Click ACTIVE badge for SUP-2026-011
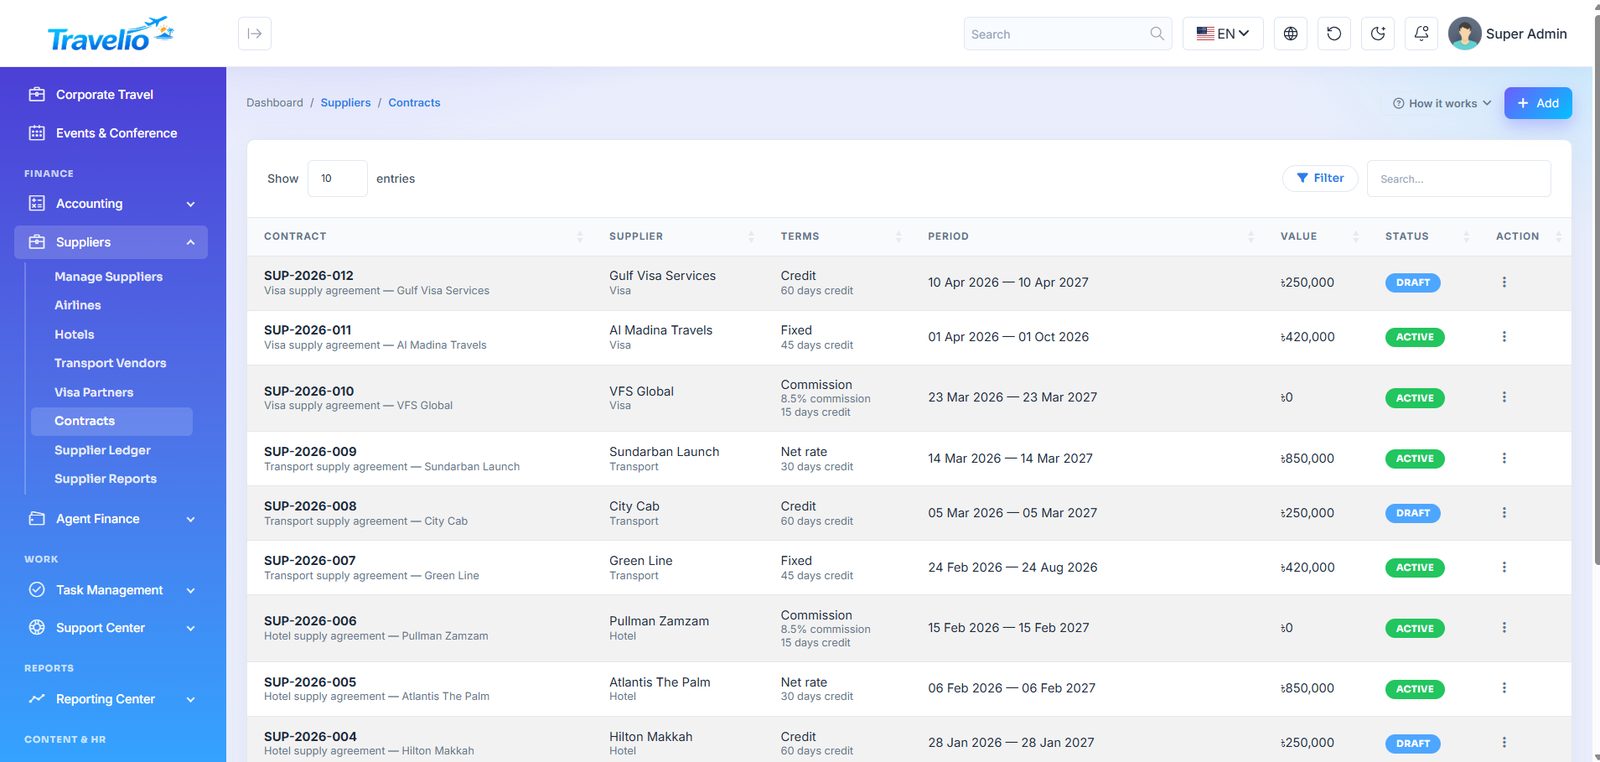This screenshot has width=1600, height=762. pos(1415,337)
